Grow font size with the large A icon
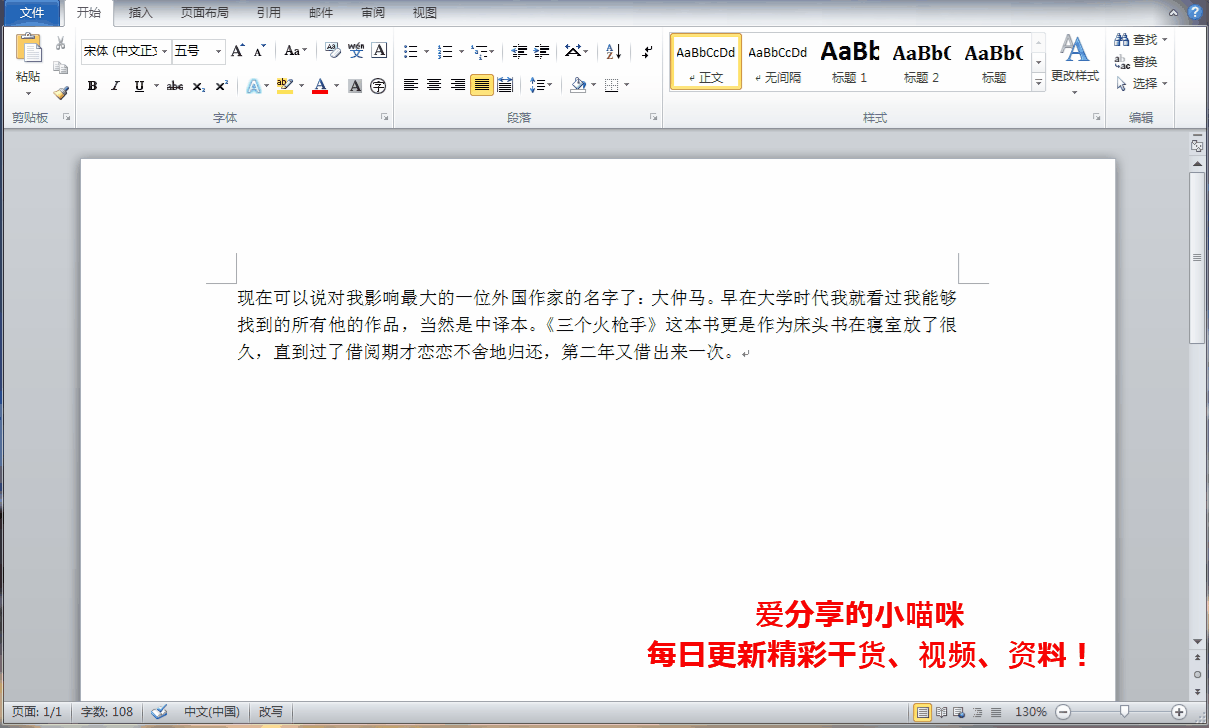 pyautogui.click(x=237, y=51)
